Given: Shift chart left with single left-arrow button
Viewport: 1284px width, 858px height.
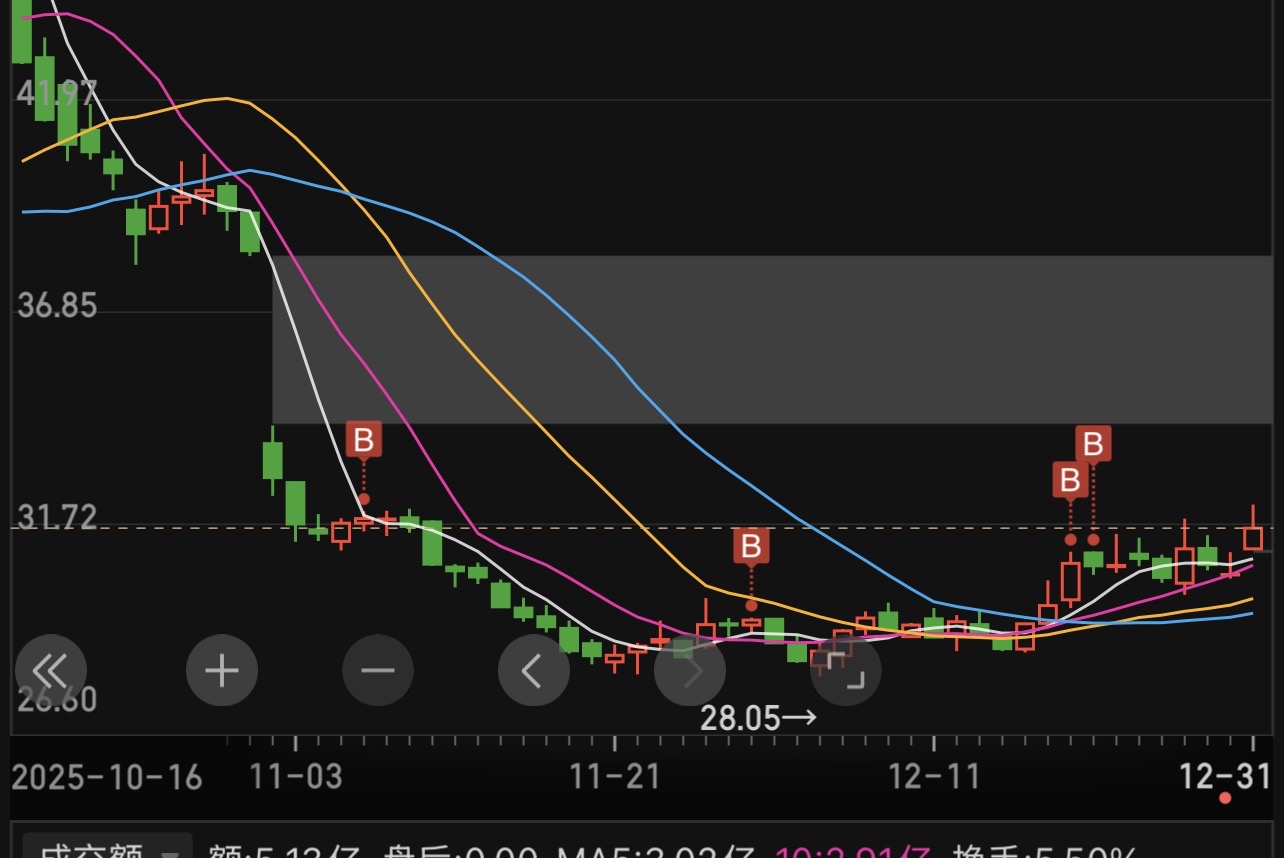Looking at the screenshot, I should coord(534,670).
